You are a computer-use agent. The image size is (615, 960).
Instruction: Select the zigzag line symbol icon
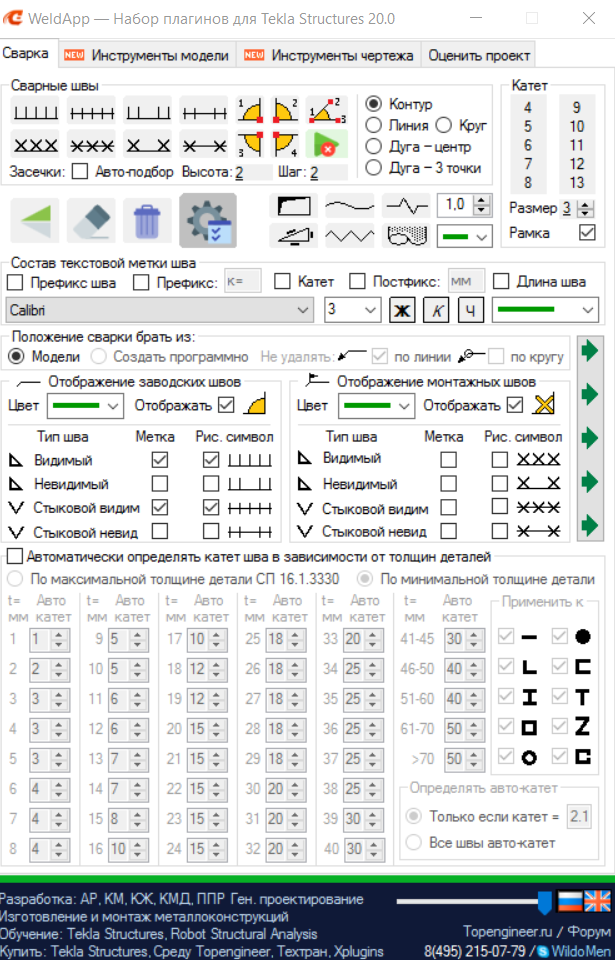[350, 235]
